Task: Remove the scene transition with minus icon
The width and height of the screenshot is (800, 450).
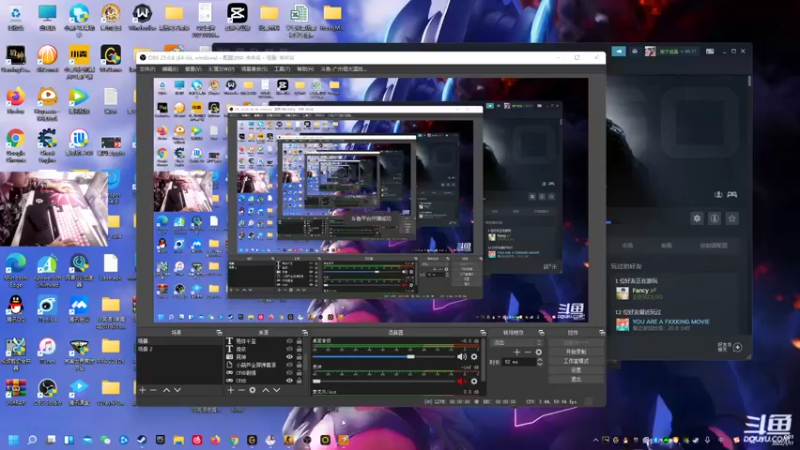Action: 528,352
